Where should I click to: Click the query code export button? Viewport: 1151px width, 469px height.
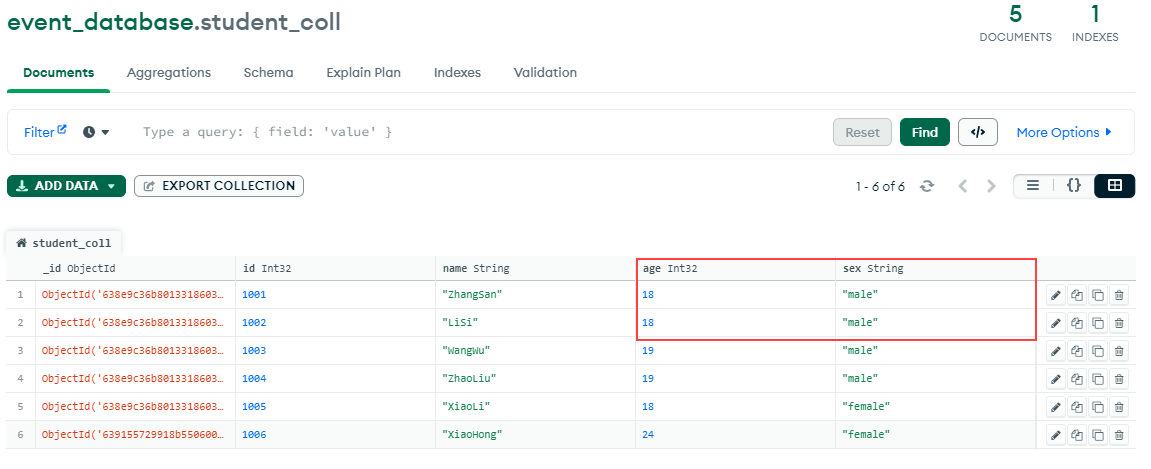click(x=977, y=132)
